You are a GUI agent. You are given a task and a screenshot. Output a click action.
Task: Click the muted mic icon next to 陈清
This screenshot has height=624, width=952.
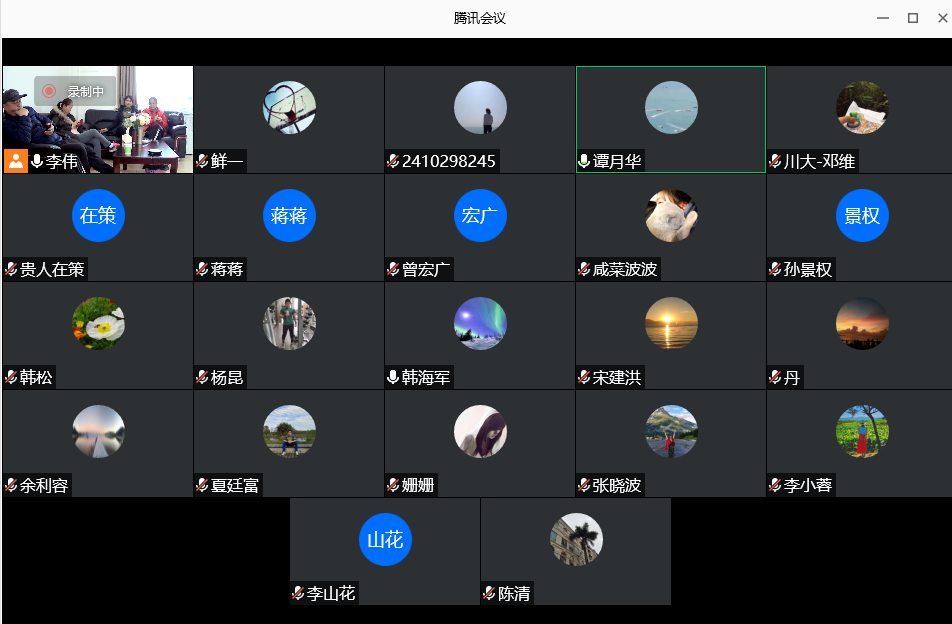point(490,594)
